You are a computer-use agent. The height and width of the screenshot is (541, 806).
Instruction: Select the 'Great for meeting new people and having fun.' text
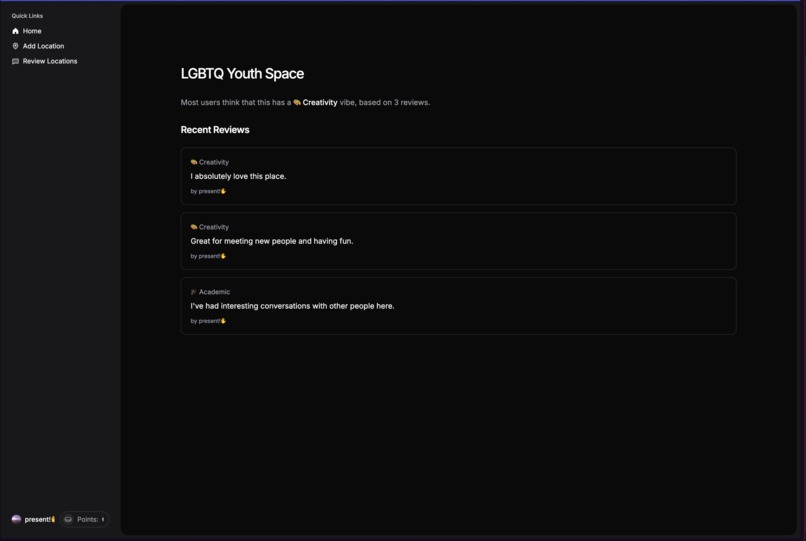click(271, 241)
